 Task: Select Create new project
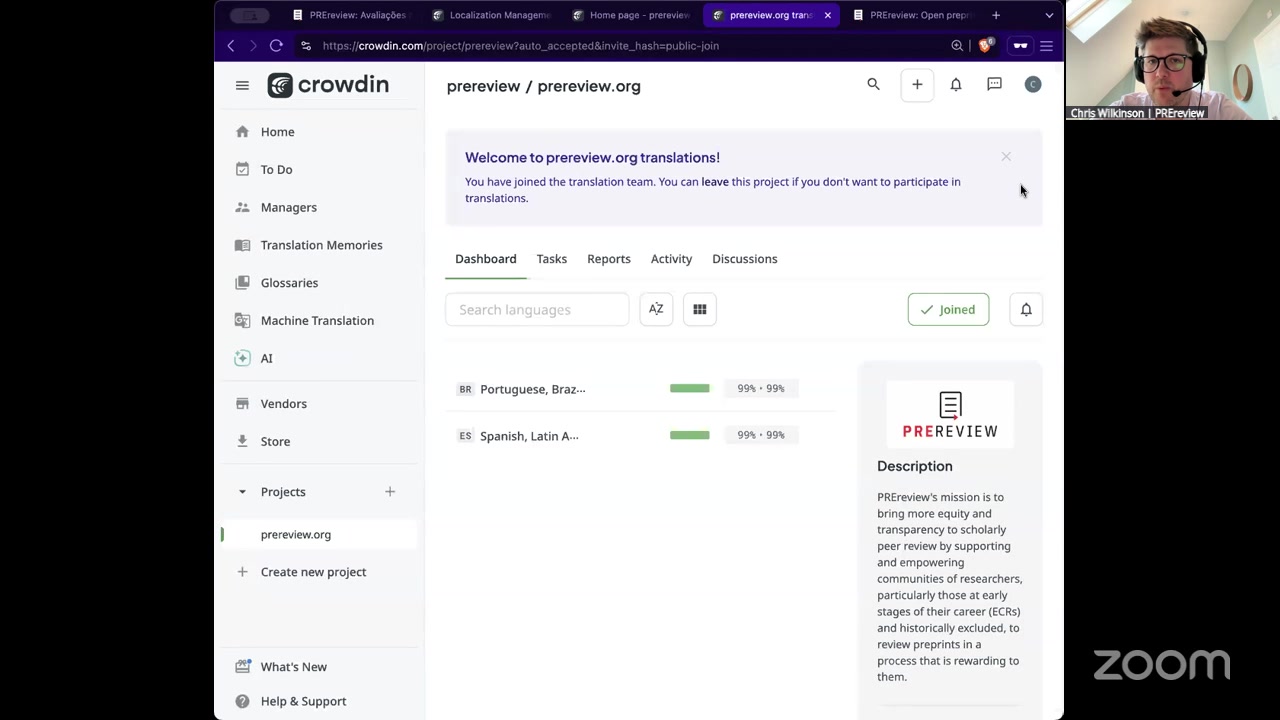coord(313,572)
